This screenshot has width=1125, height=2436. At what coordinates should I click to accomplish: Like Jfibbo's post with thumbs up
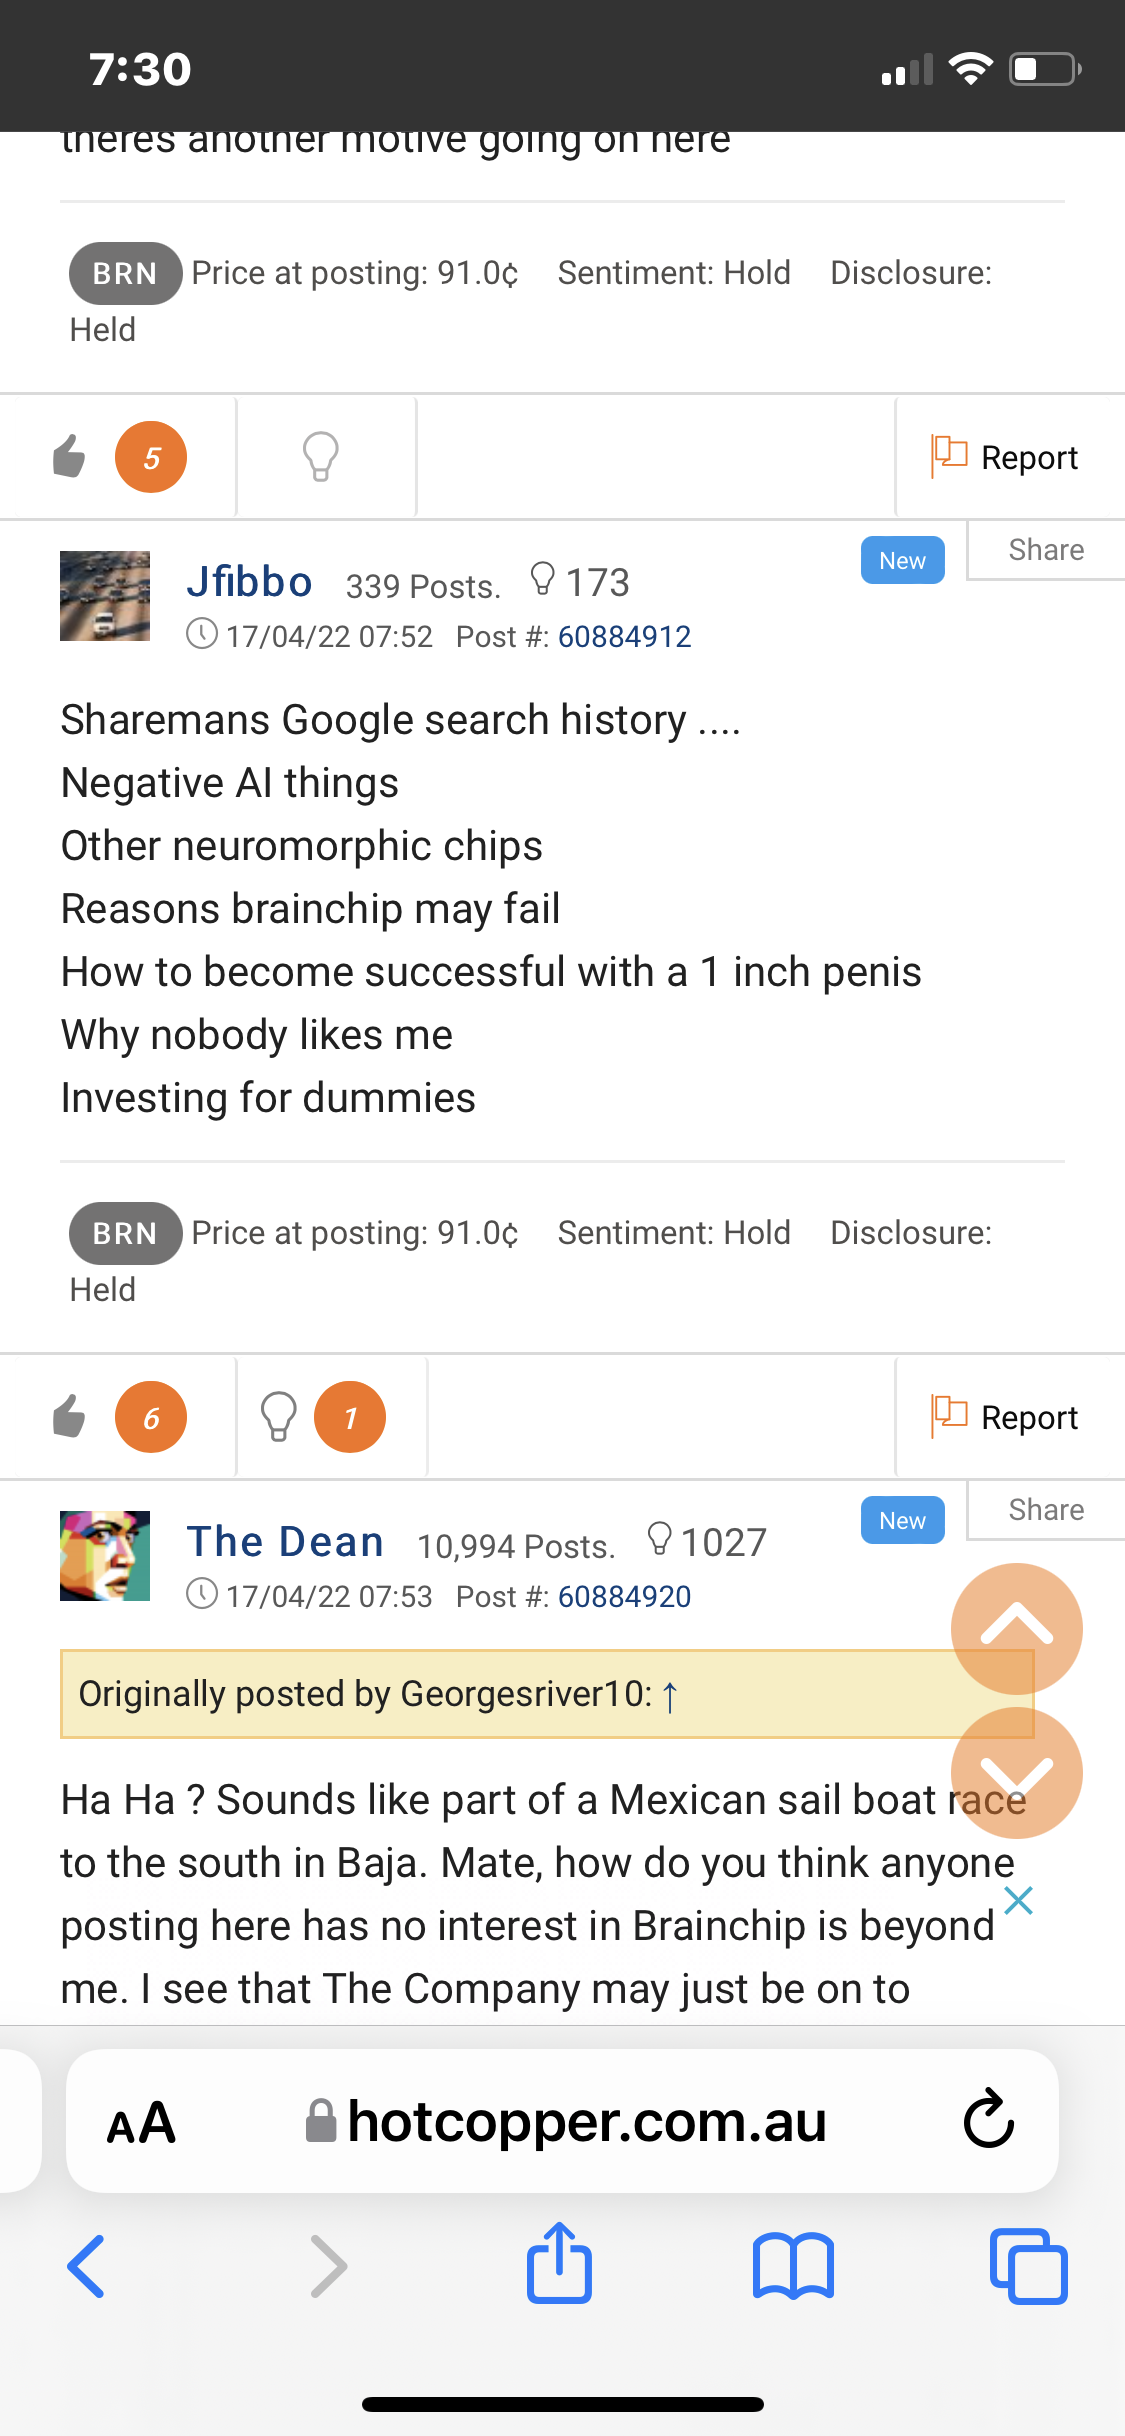[70, 1417]
